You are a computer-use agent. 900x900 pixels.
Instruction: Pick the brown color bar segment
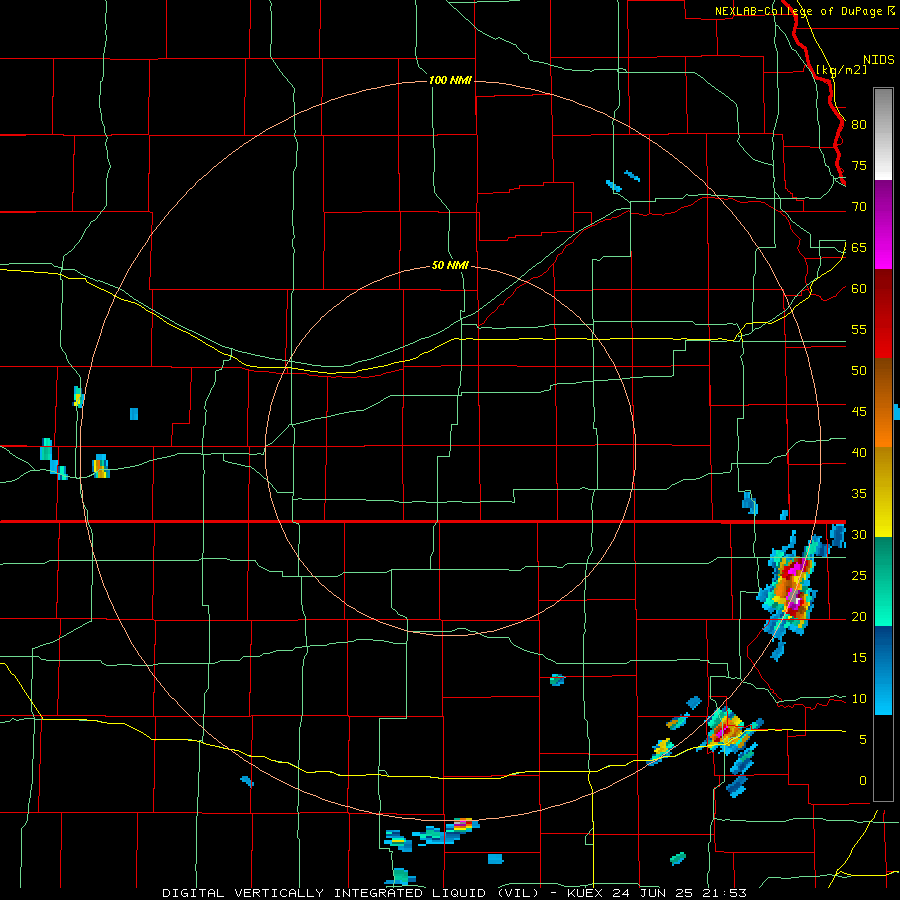point(883,381)
